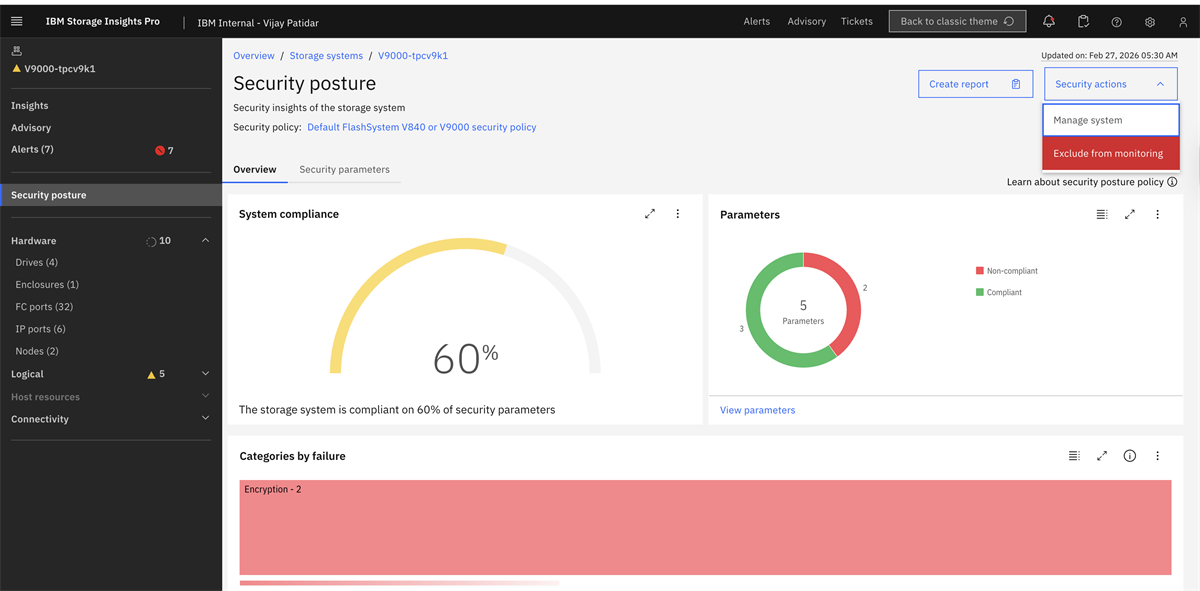Open the Storage systems breadcrumb link
The image size is (1200, 591).
pyautogui.click(x=326, y=56)
